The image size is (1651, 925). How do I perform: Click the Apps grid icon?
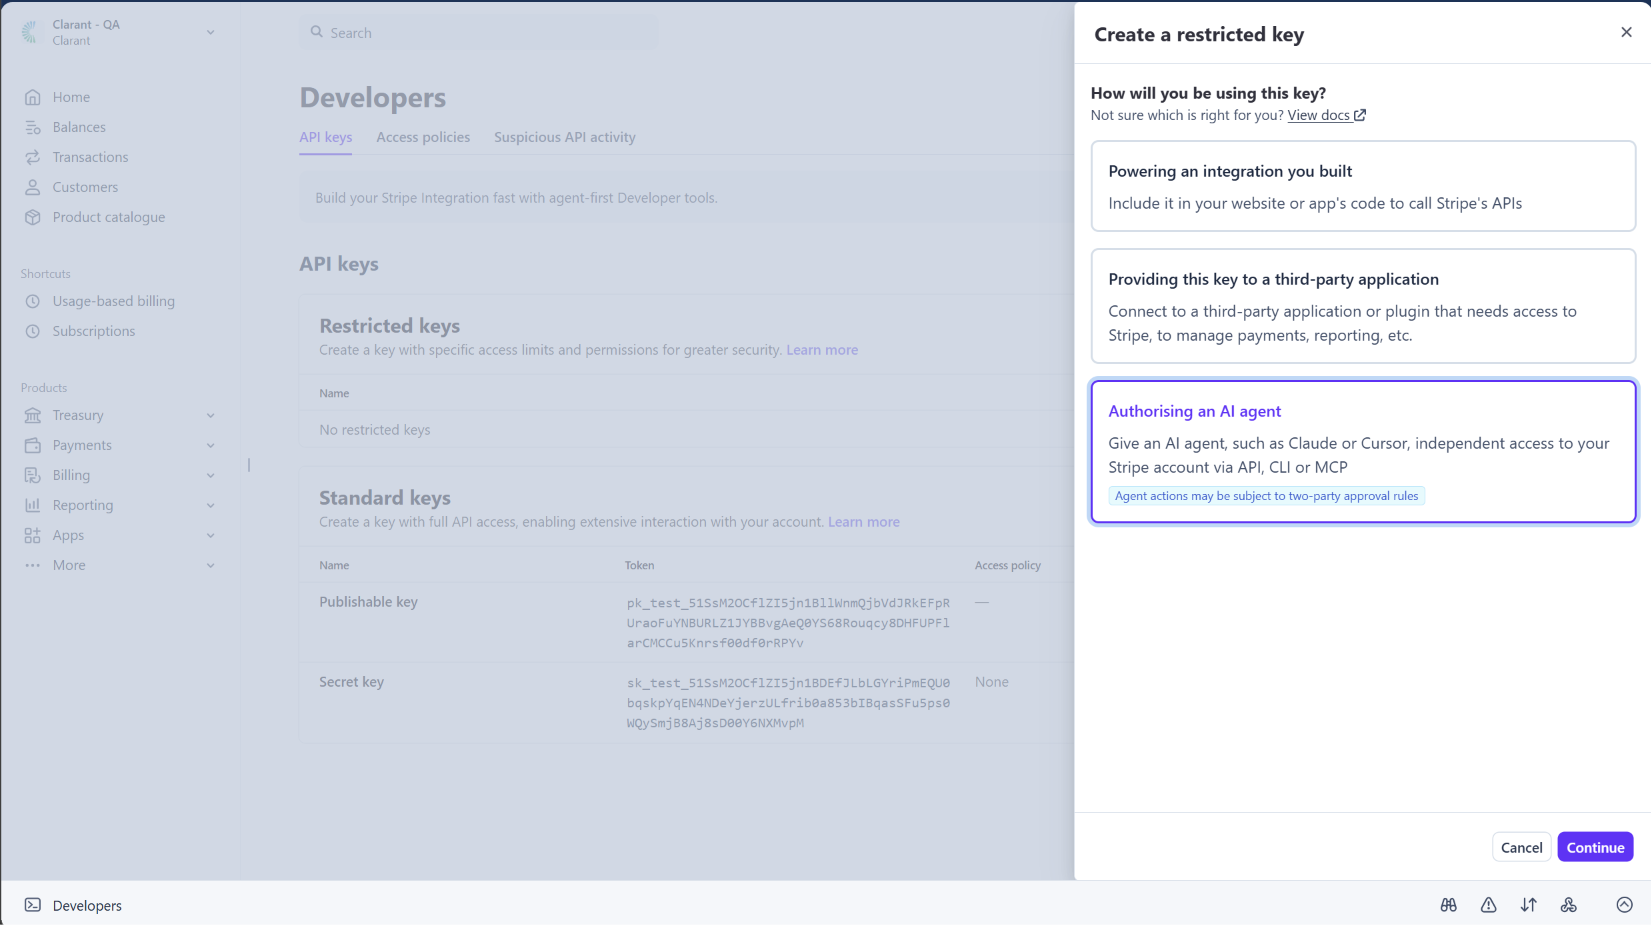tap(33, 535)
